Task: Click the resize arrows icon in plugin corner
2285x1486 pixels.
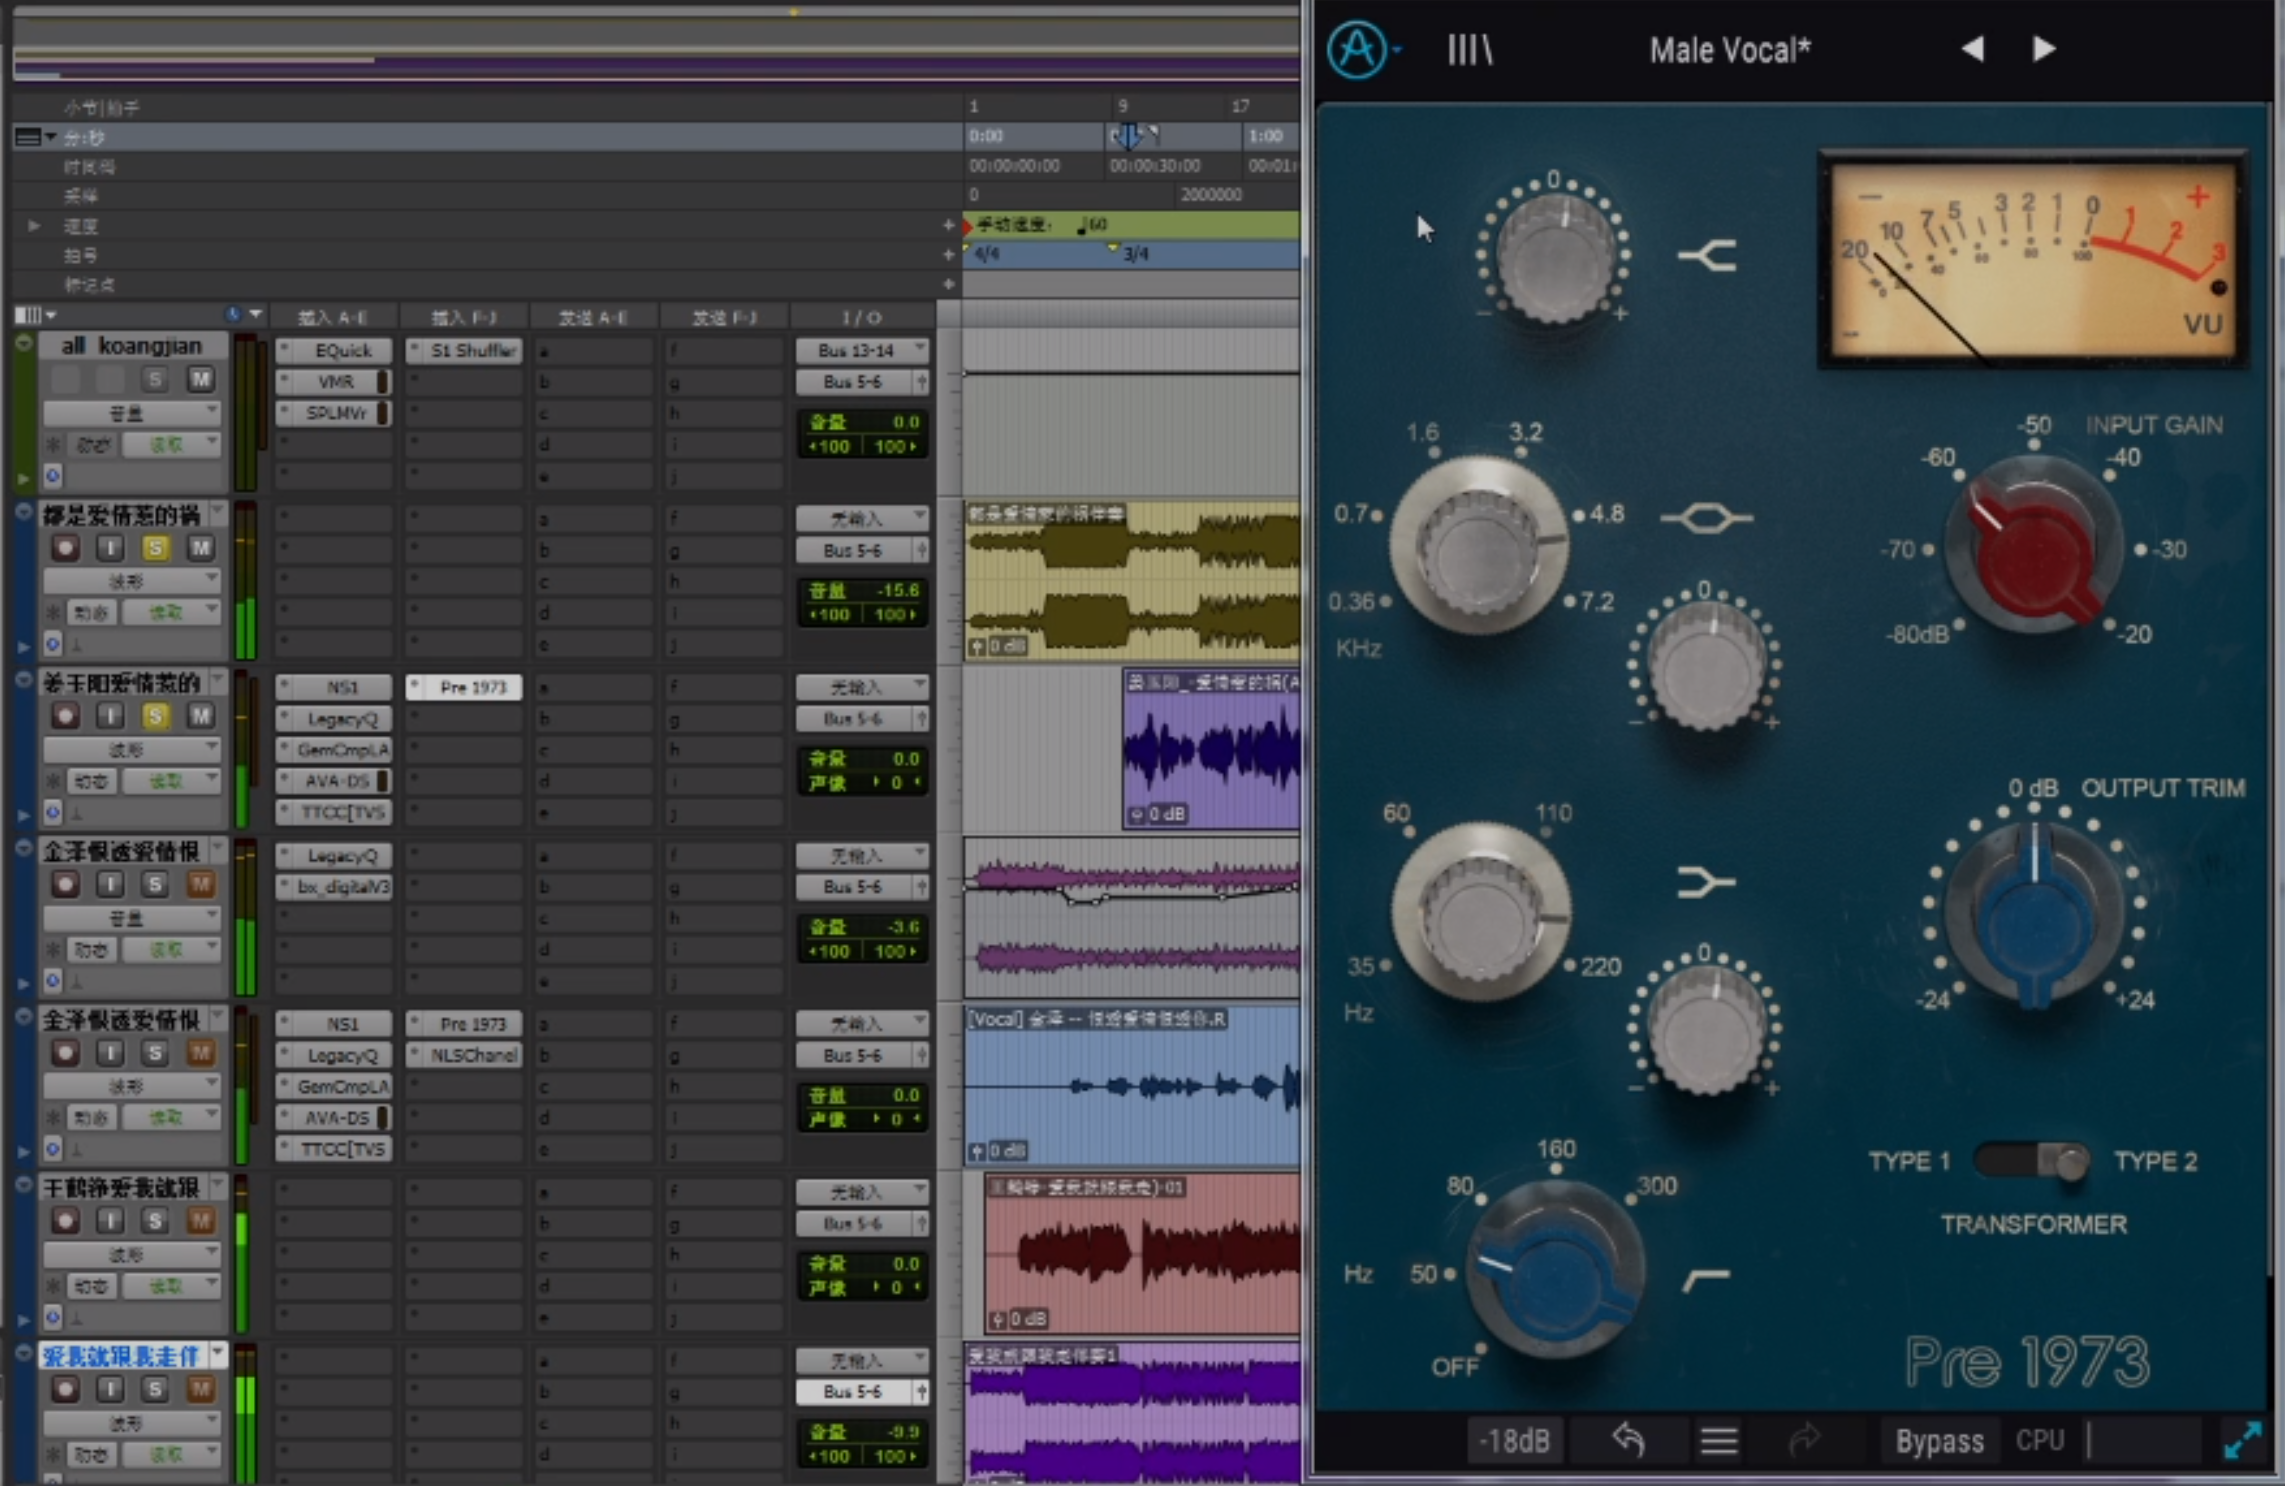Action: [x=2242, y=1440]
